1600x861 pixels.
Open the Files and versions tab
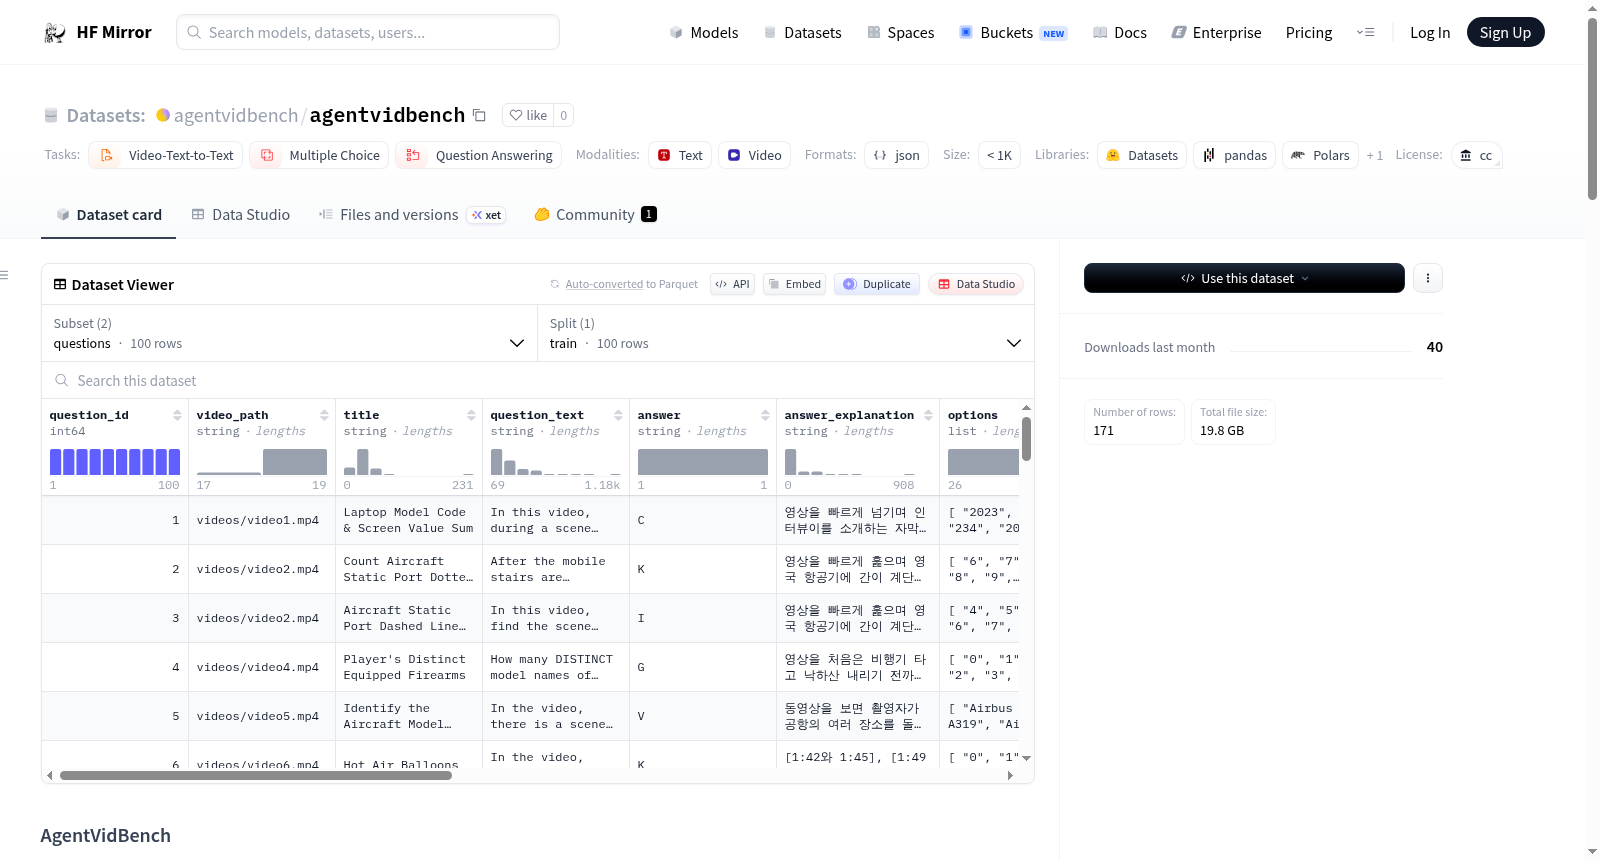coord(412,214)
